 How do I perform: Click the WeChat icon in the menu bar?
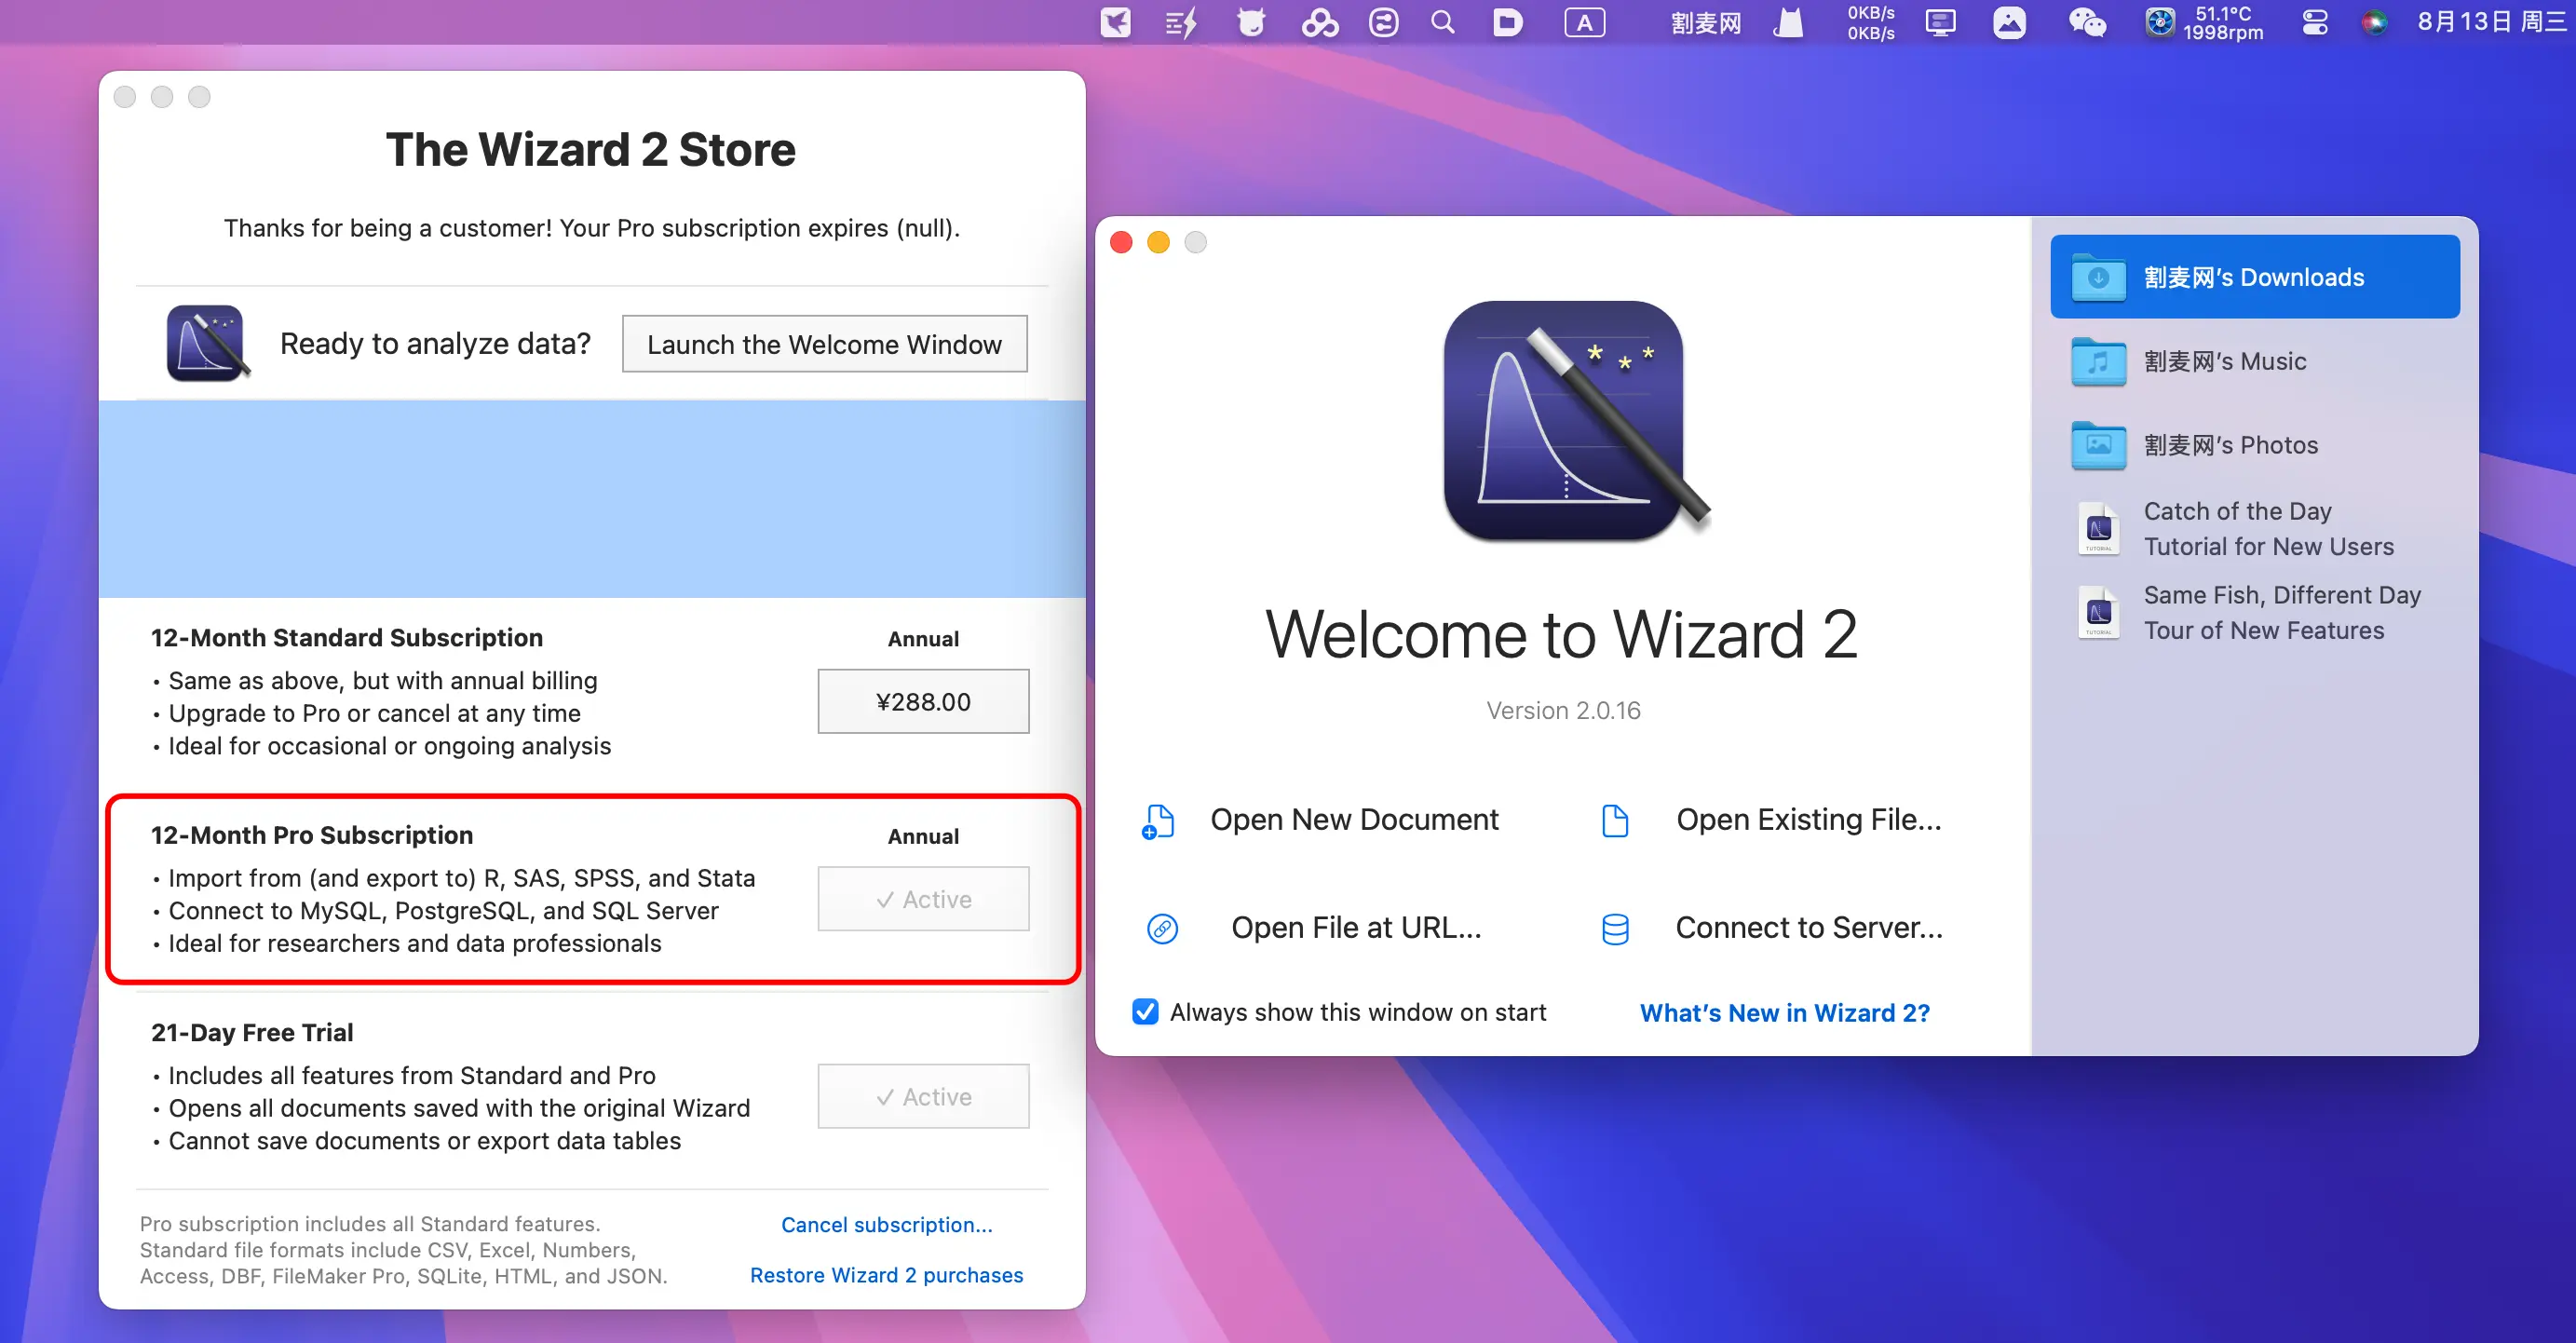coord(2087,22)
